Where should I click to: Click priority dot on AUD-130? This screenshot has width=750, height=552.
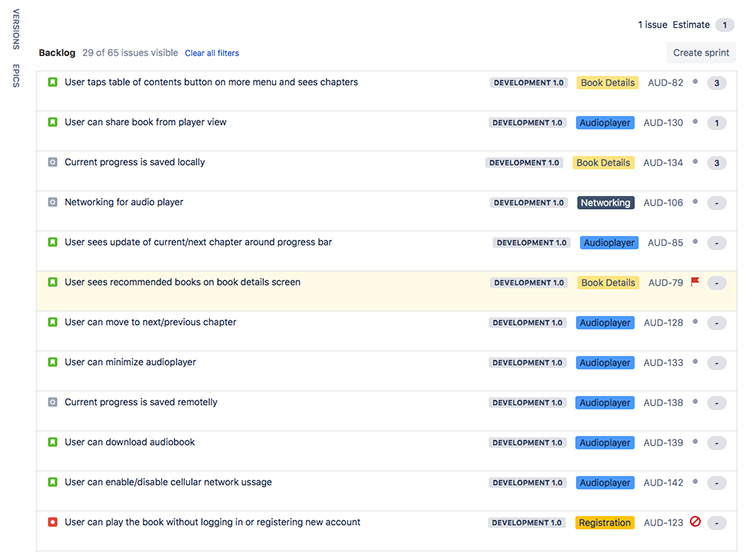[695, 121]
